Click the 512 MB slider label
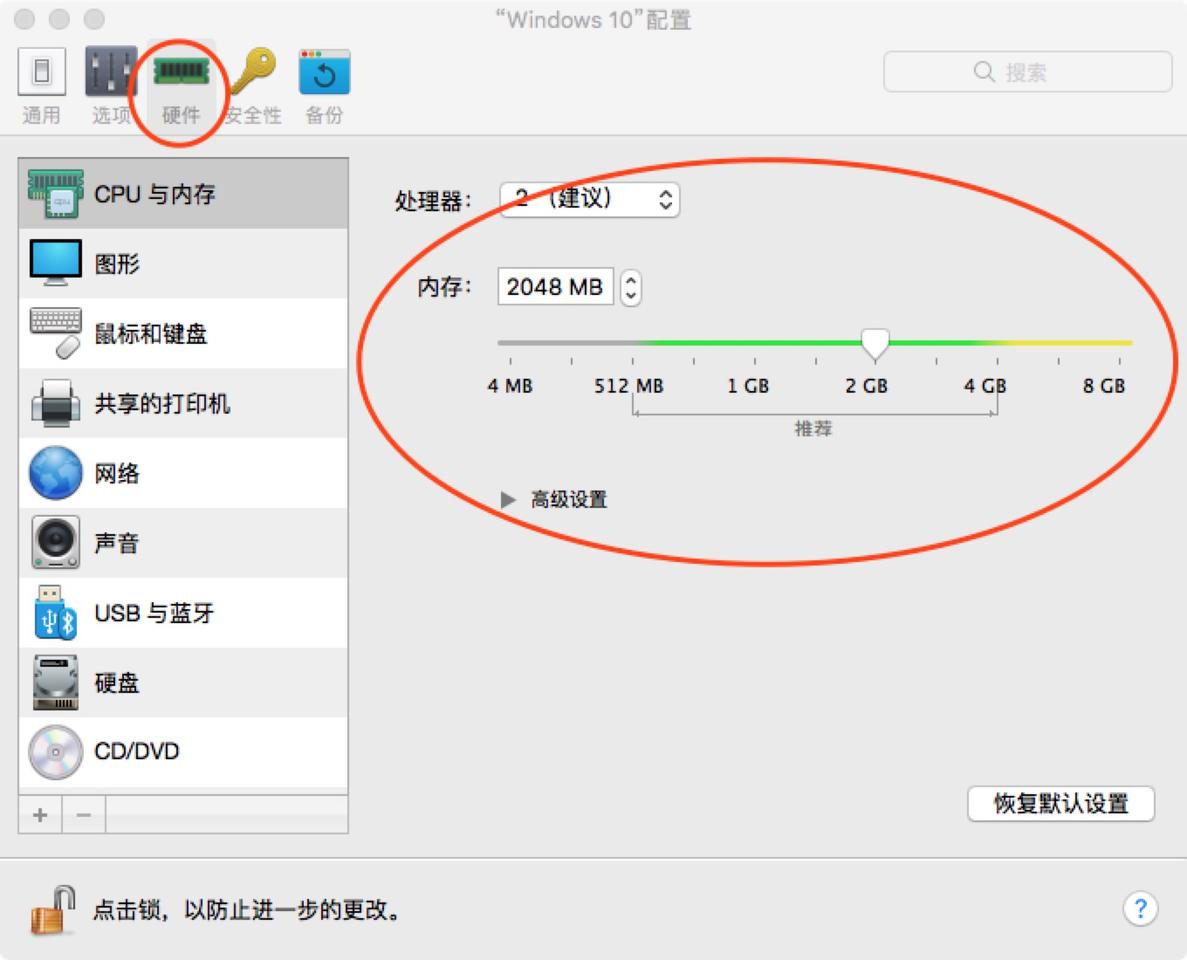This screenshot has height=960, width=1187. pyautogui.click(x=628, y=386)
